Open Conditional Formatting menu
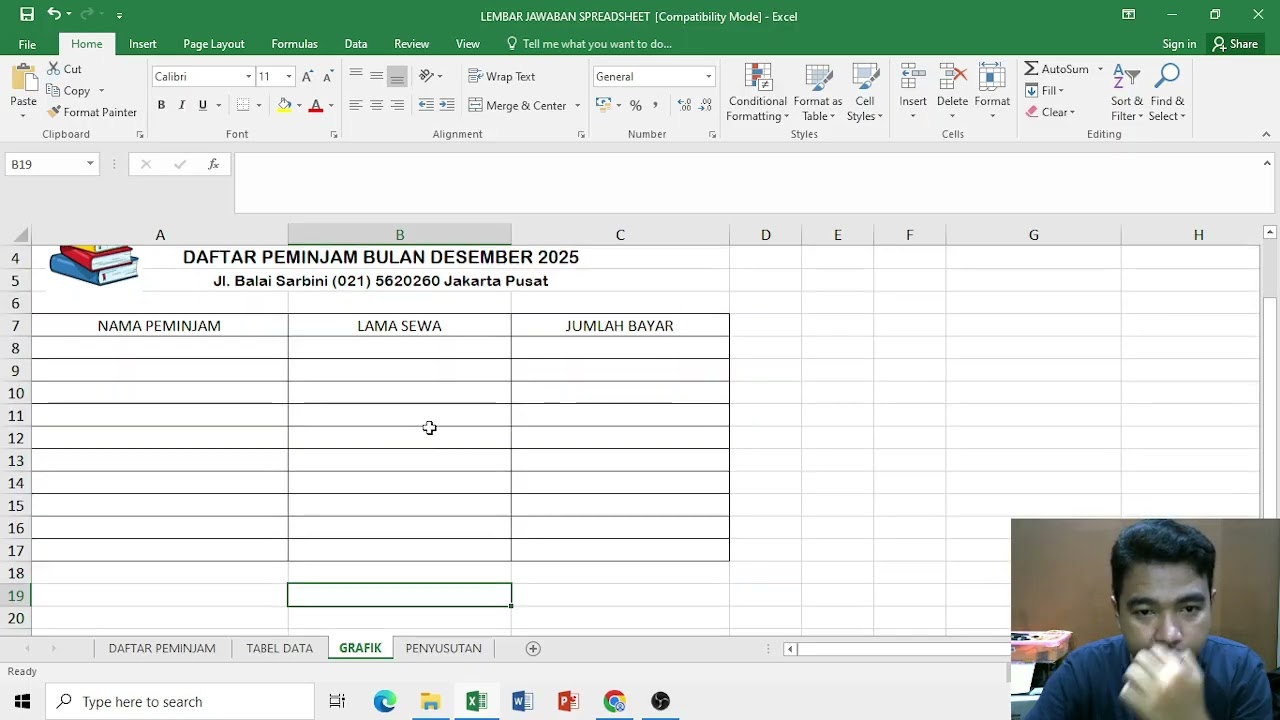Screen dimensions: 1280x720 pyautogui.click(x=757, y=93)
